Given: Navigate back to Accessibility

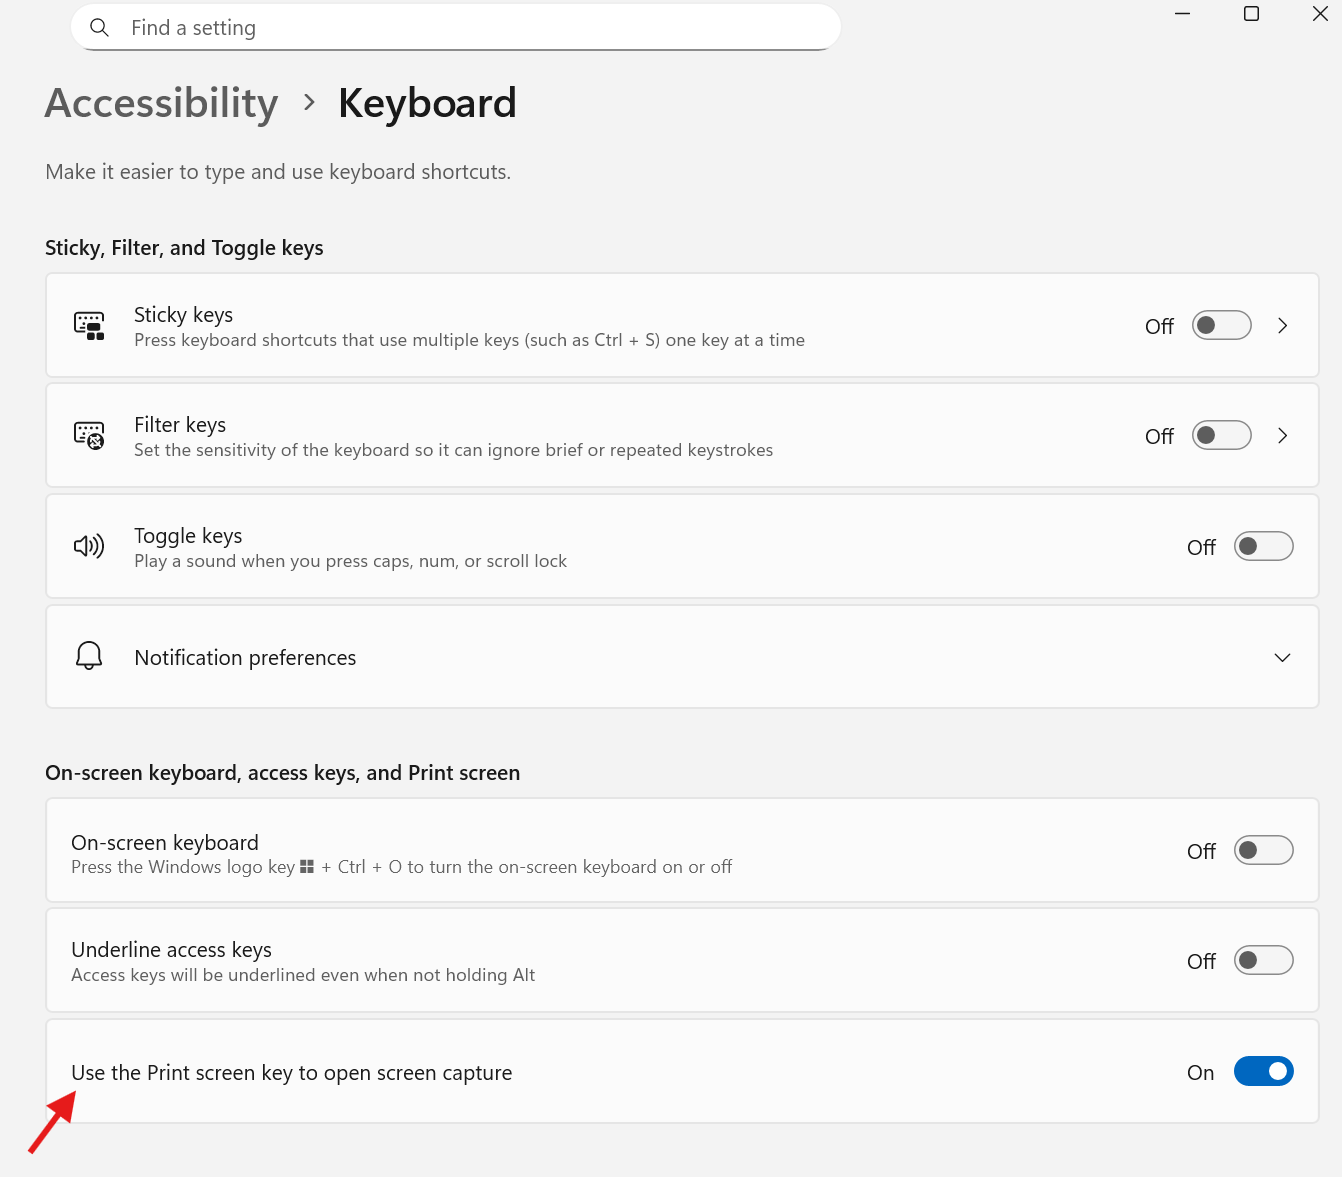Looking at the screenshot, I should point(160,102).
